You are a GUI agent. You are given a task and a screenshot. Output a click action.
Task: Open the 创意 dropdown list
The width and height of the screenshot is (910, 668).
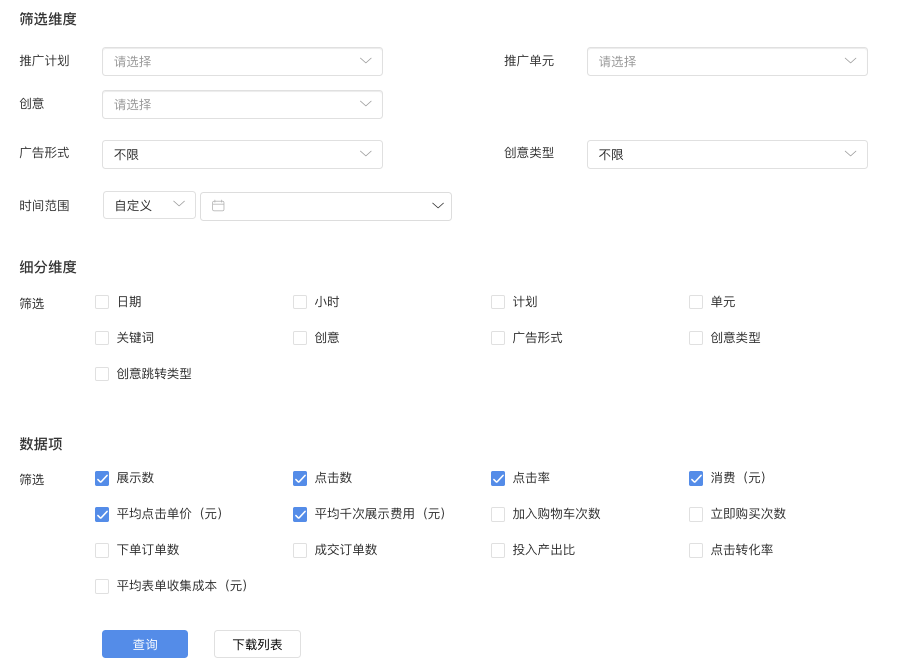coord(242,104)
